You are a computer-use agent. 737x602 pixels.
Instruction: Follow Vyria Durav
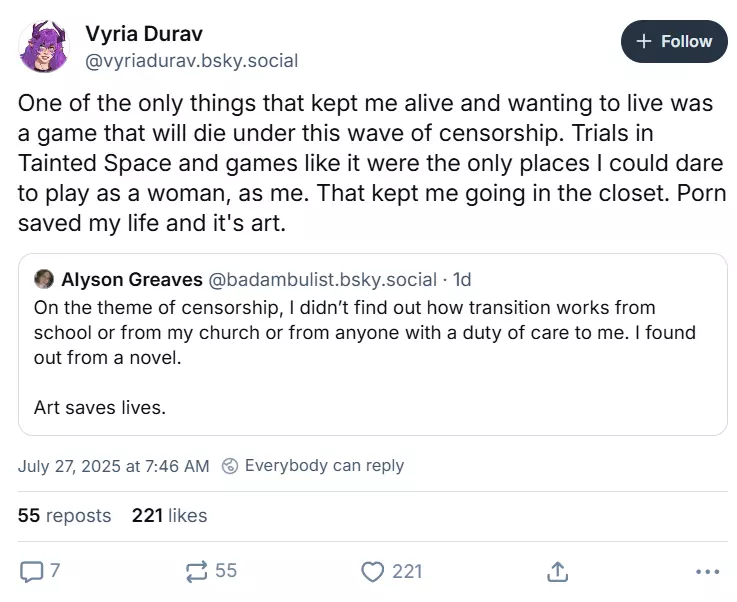pos(673,42)
